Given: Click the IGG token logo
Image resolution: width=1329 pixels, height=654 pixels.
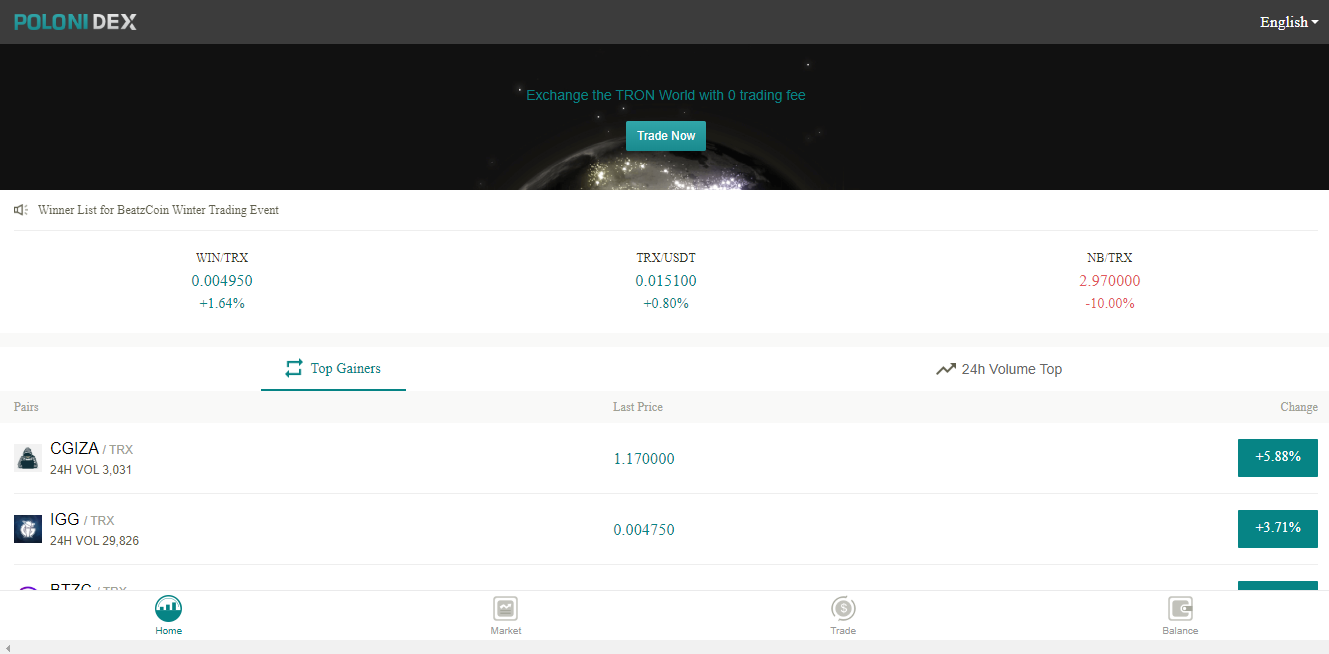Looking at the screenshot, I should pos(27,528).
